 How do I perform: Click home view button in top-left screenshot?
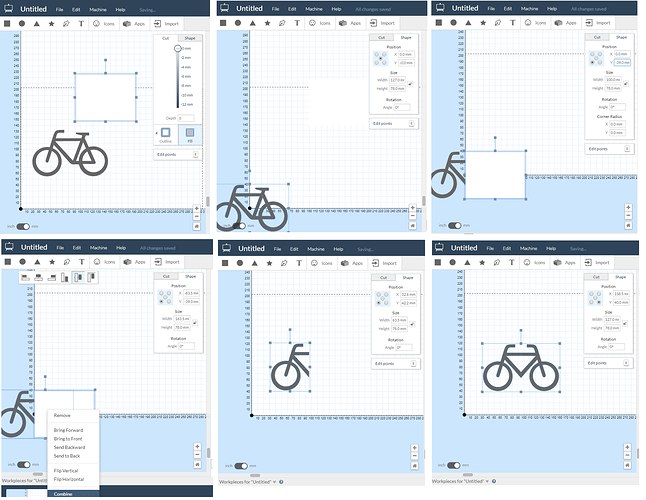pyautogui.click(x=197, y=226)
